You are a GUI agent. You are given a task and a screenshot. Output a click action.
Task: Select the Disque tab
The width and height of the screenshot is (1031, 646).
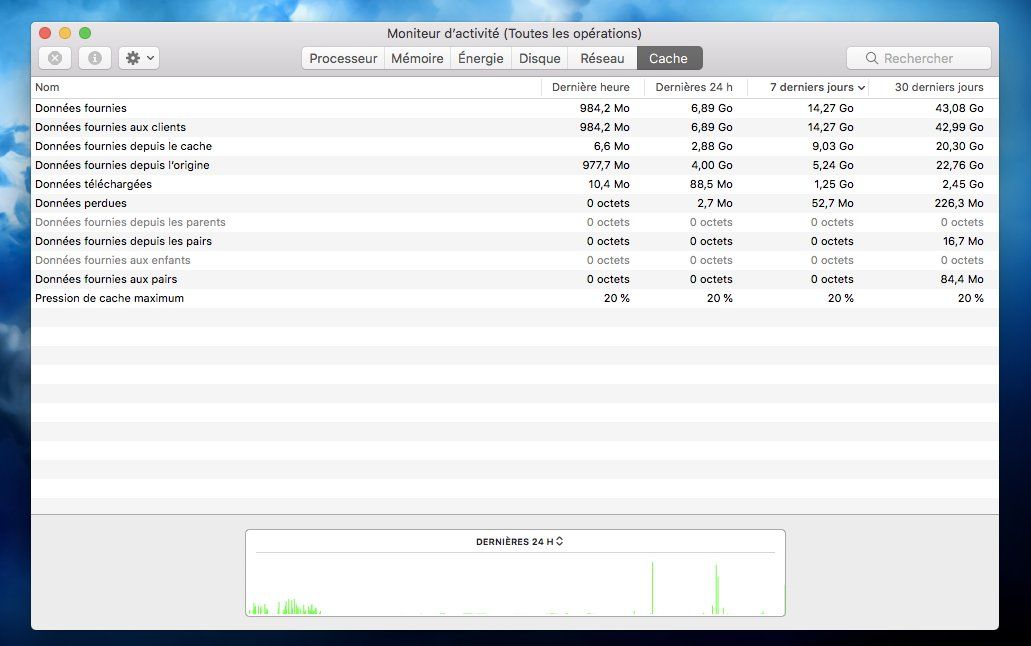540,58
